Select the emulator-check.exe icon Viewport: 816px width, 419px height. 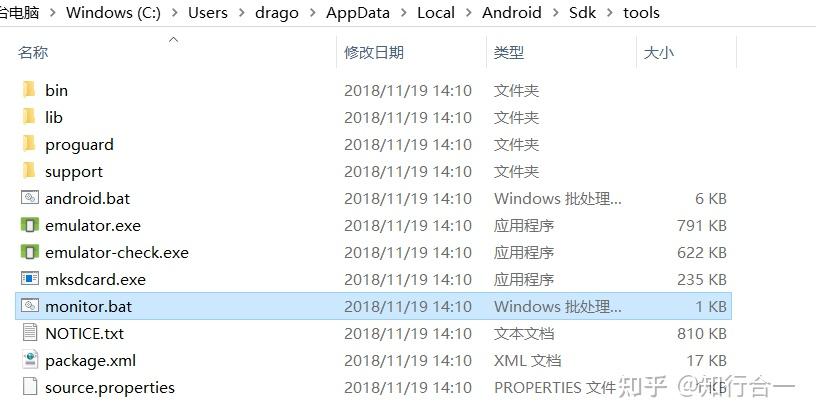(x=30, y=252)
